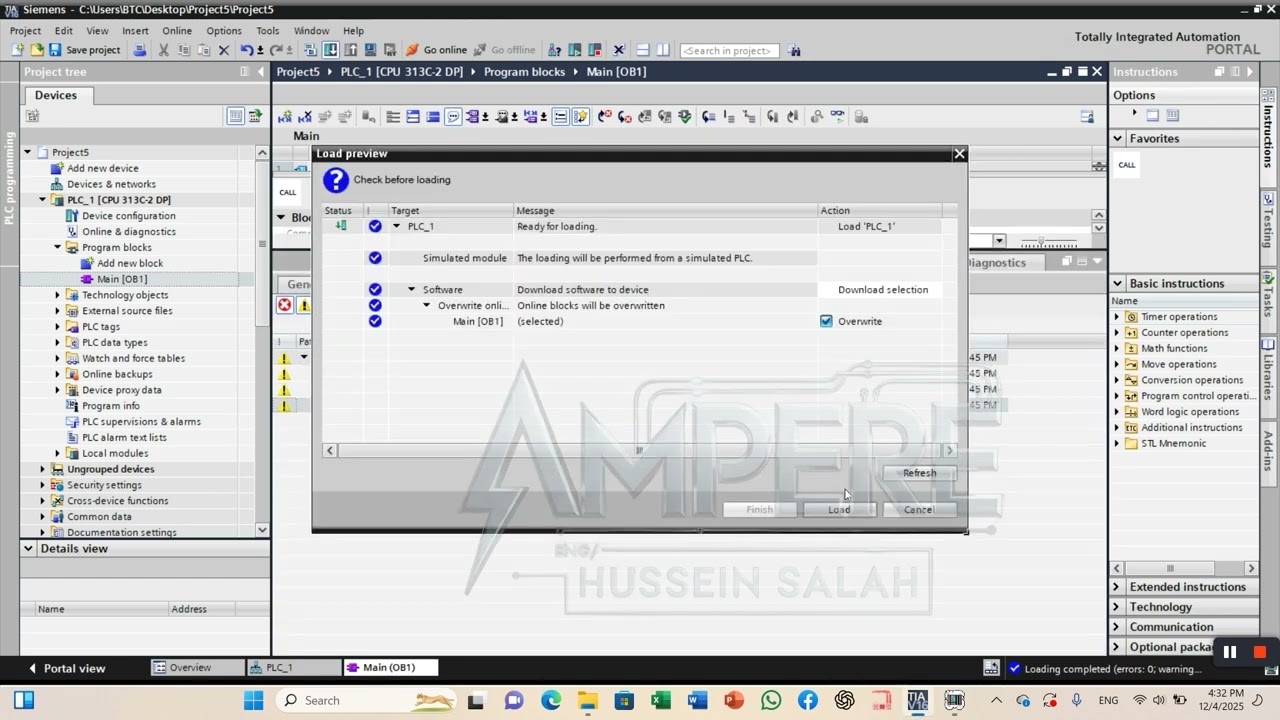Click the Insert network icon in editor toolbar
Viewport: 1280px width, 720px height.
coord(284,117)
